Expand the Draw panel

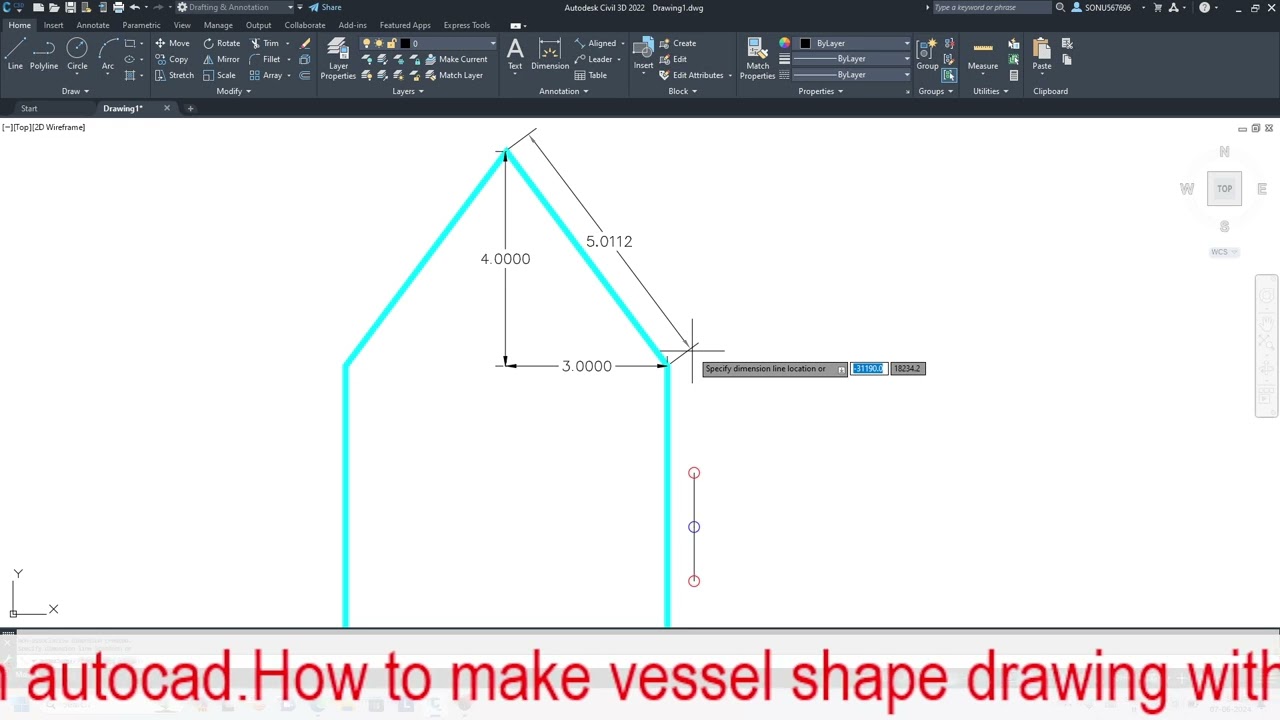[x=75, y=91]
